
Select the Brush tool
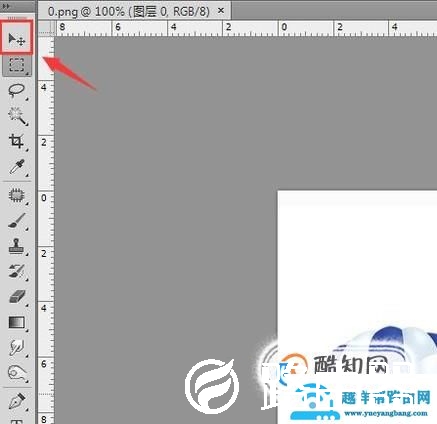[17, 221]
